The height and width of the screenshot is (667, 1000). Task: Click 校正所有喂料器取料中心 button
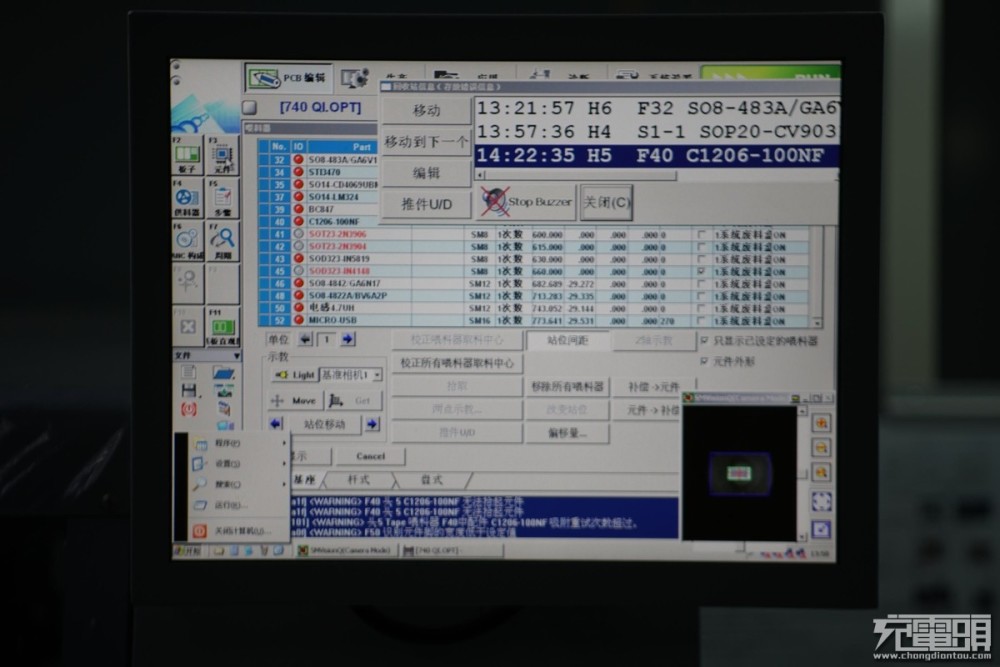(457, 363)
